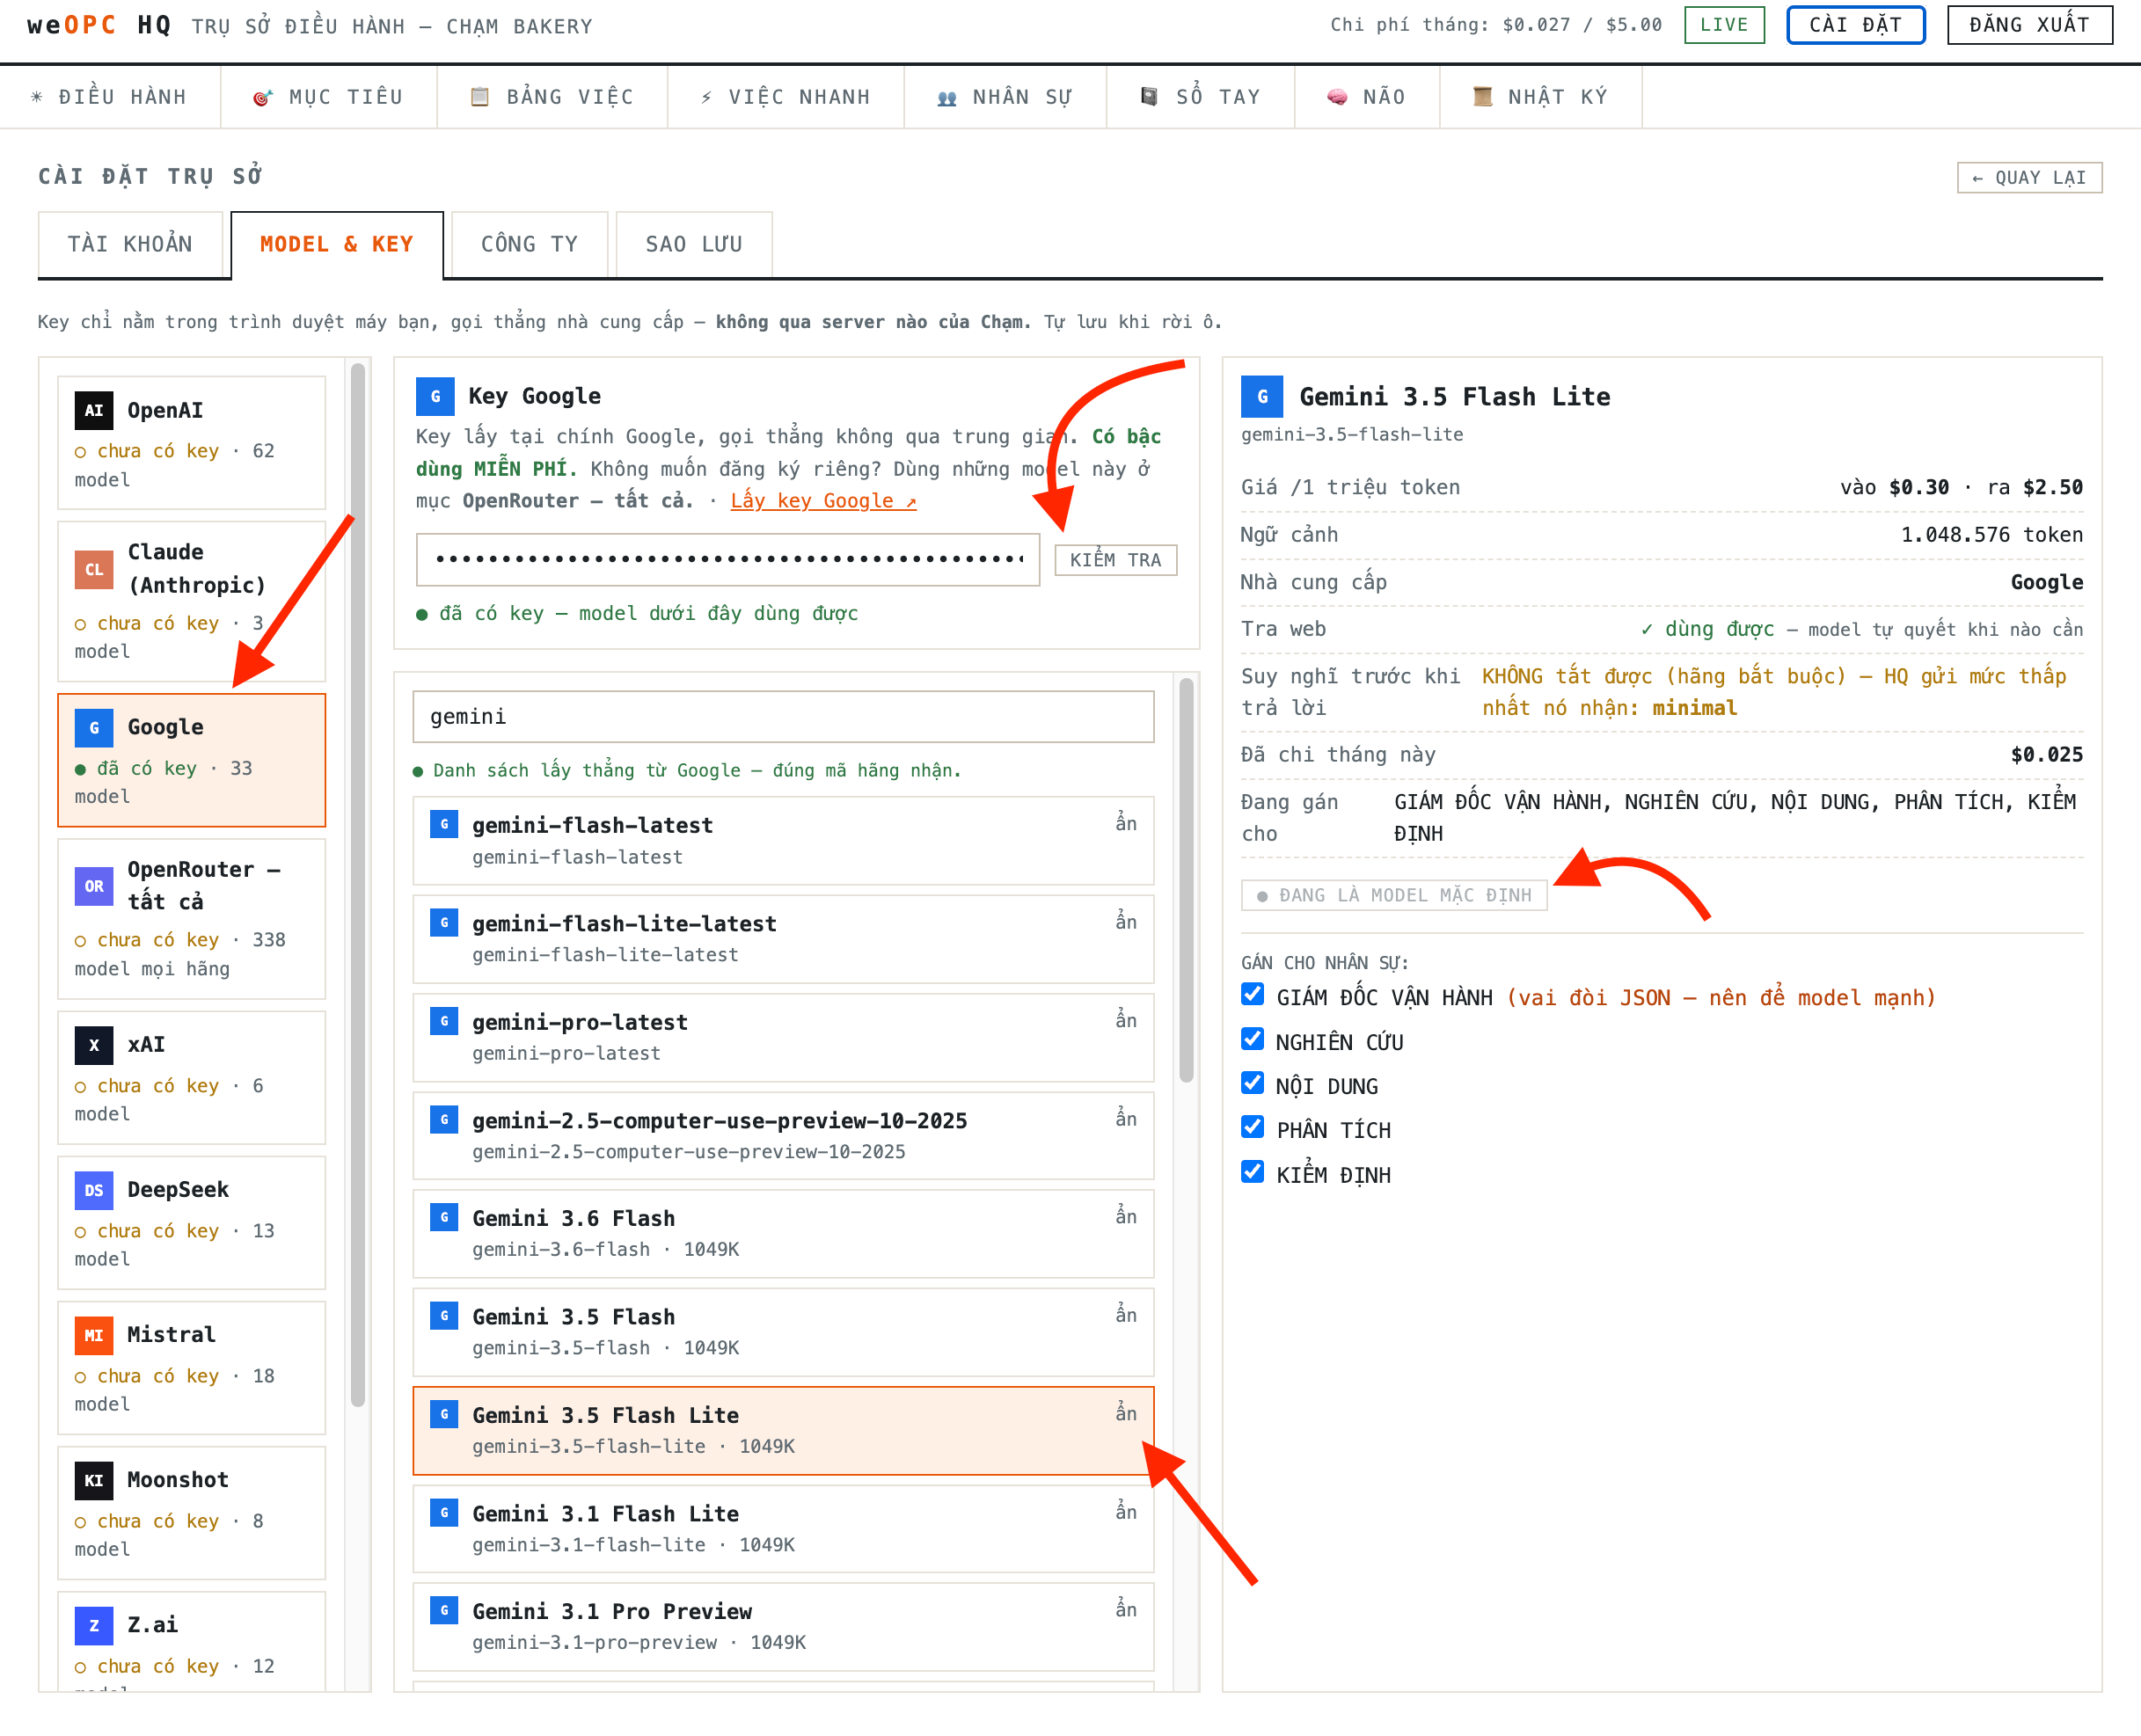Click the monthly cost $0.027 / $5.00 text
The height and width of the screenshot is (1736, 2141).
1496,25
